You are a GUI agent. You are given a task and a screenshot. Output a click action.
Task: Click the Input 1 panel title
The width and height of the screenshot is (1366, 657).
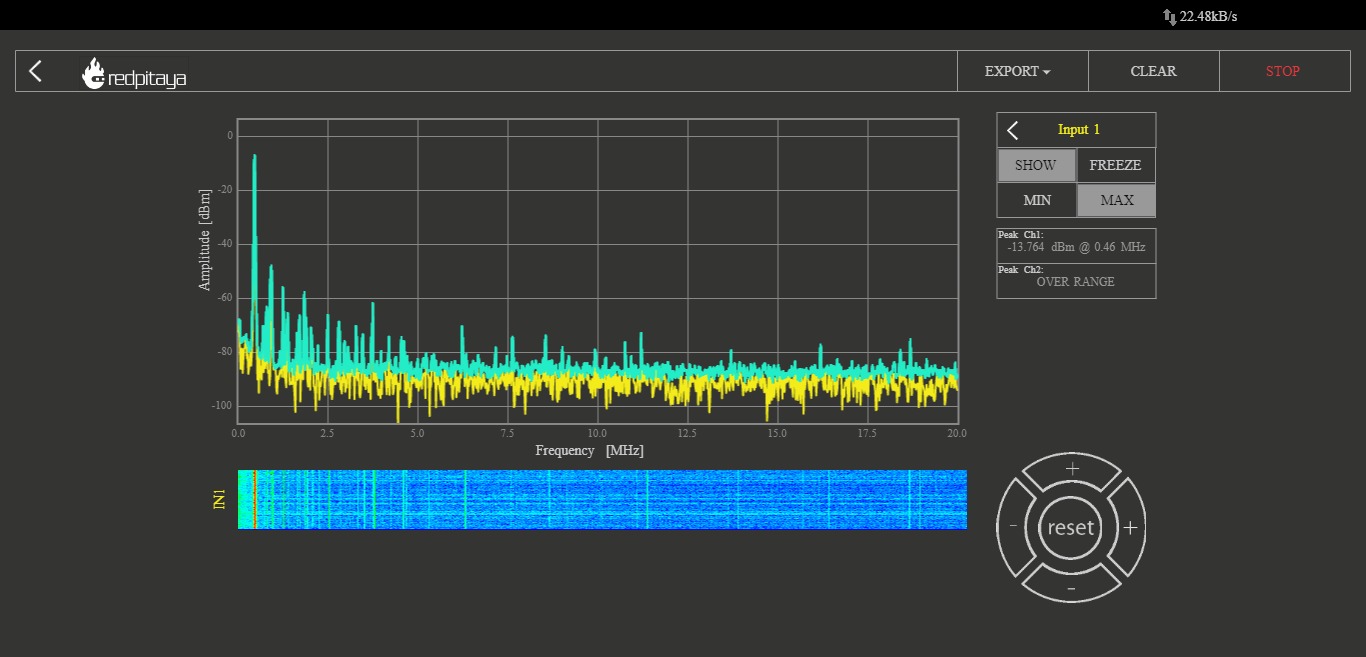1079,130
